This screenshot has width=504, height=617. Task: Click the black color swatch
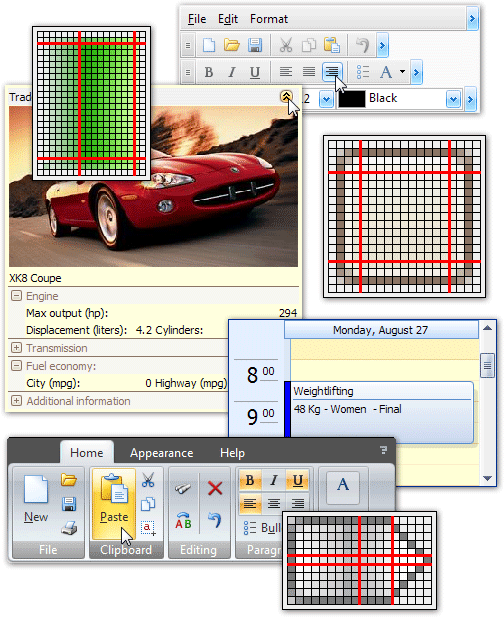352,99
